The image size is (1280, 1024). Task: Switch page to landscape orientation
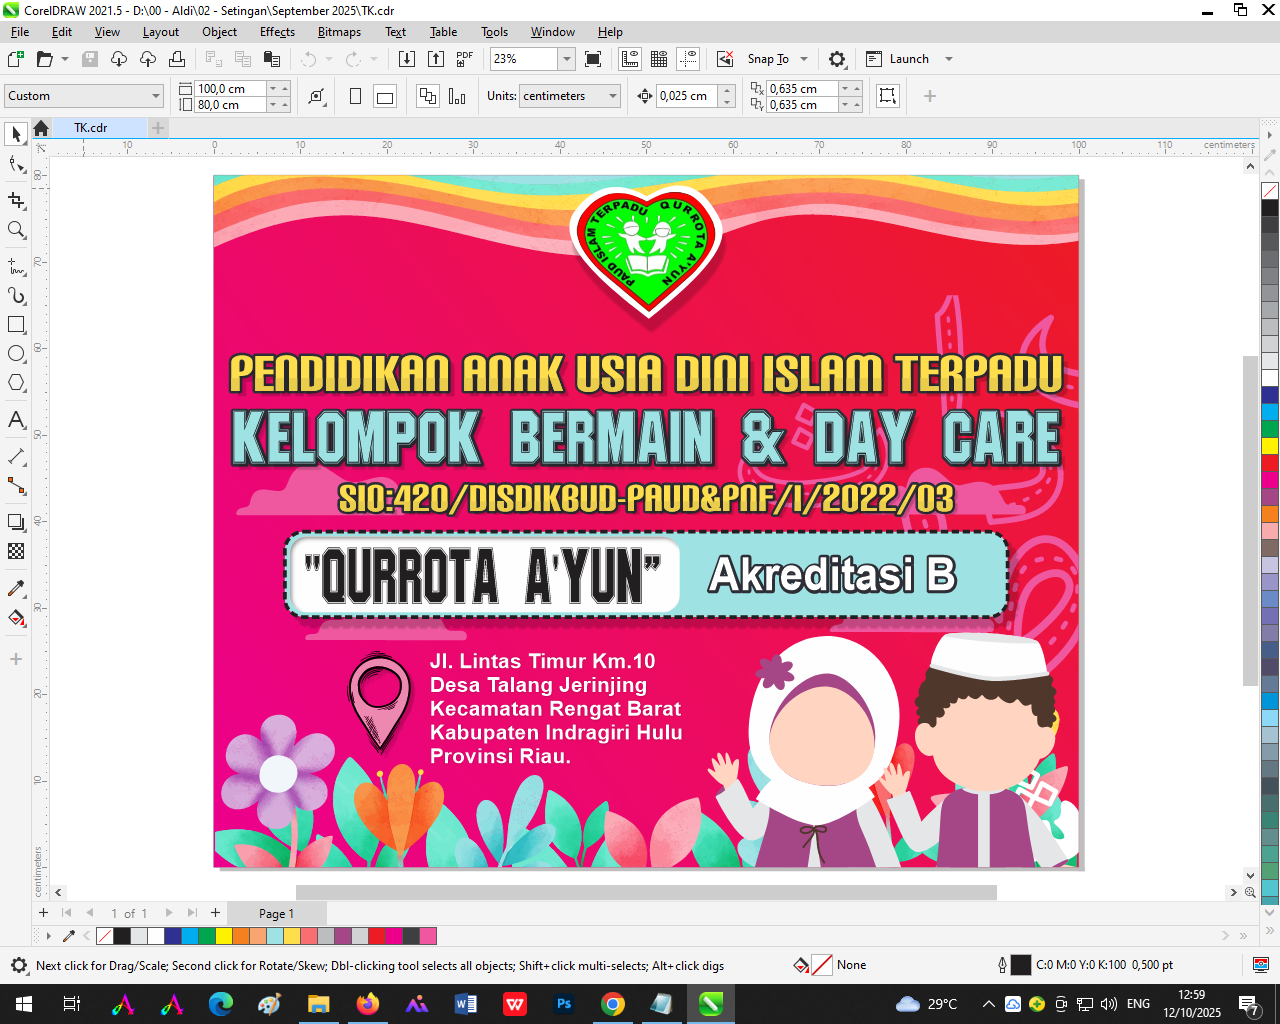pyautogui.click(x=384, y=96)
